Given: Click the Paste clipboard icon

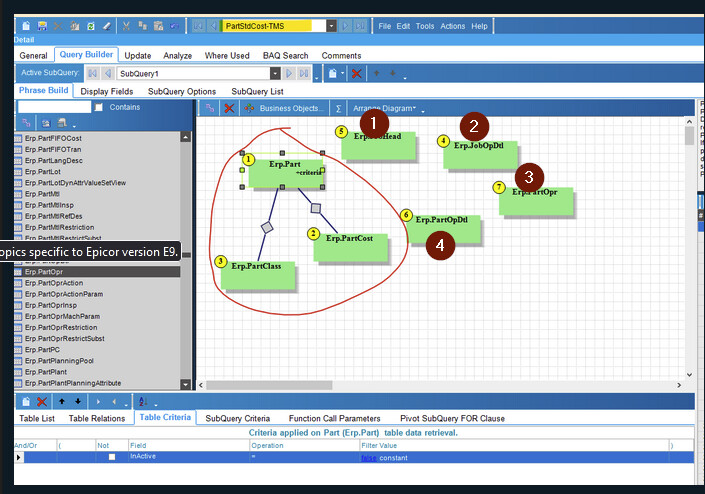Looking at the screenshot, I should point(158,26).
